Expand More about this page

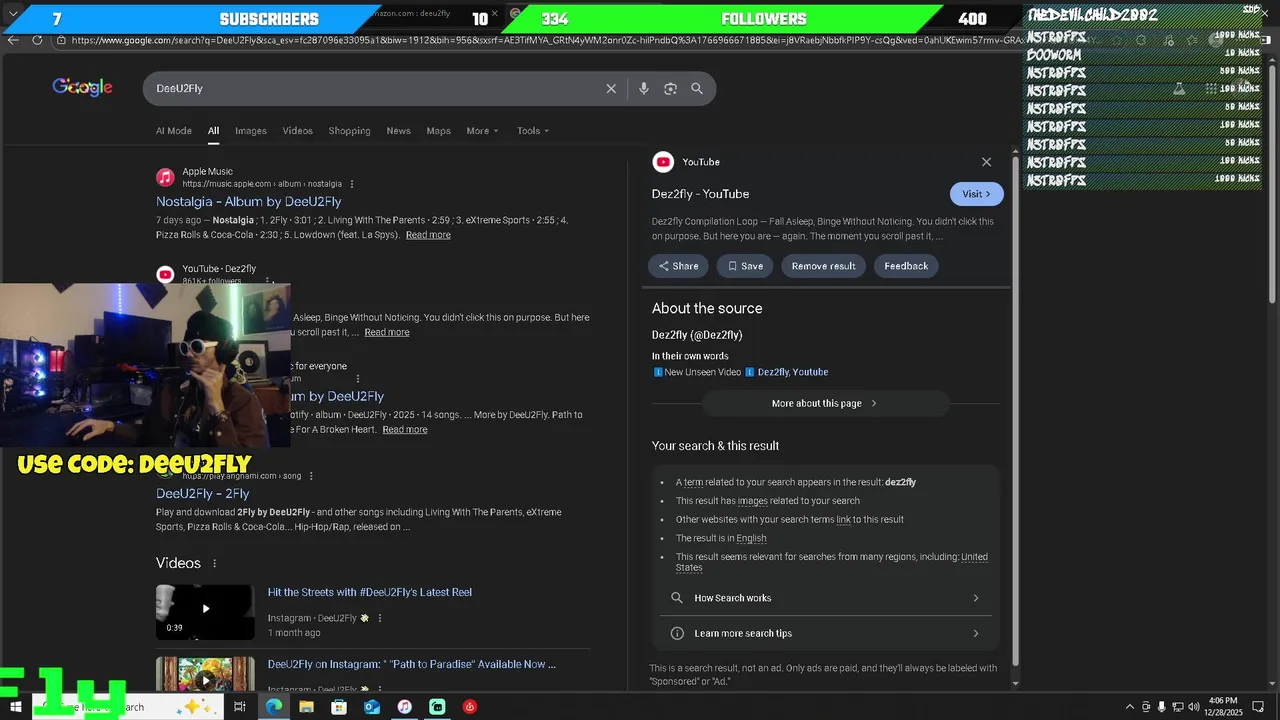click(x=825, y=403)
